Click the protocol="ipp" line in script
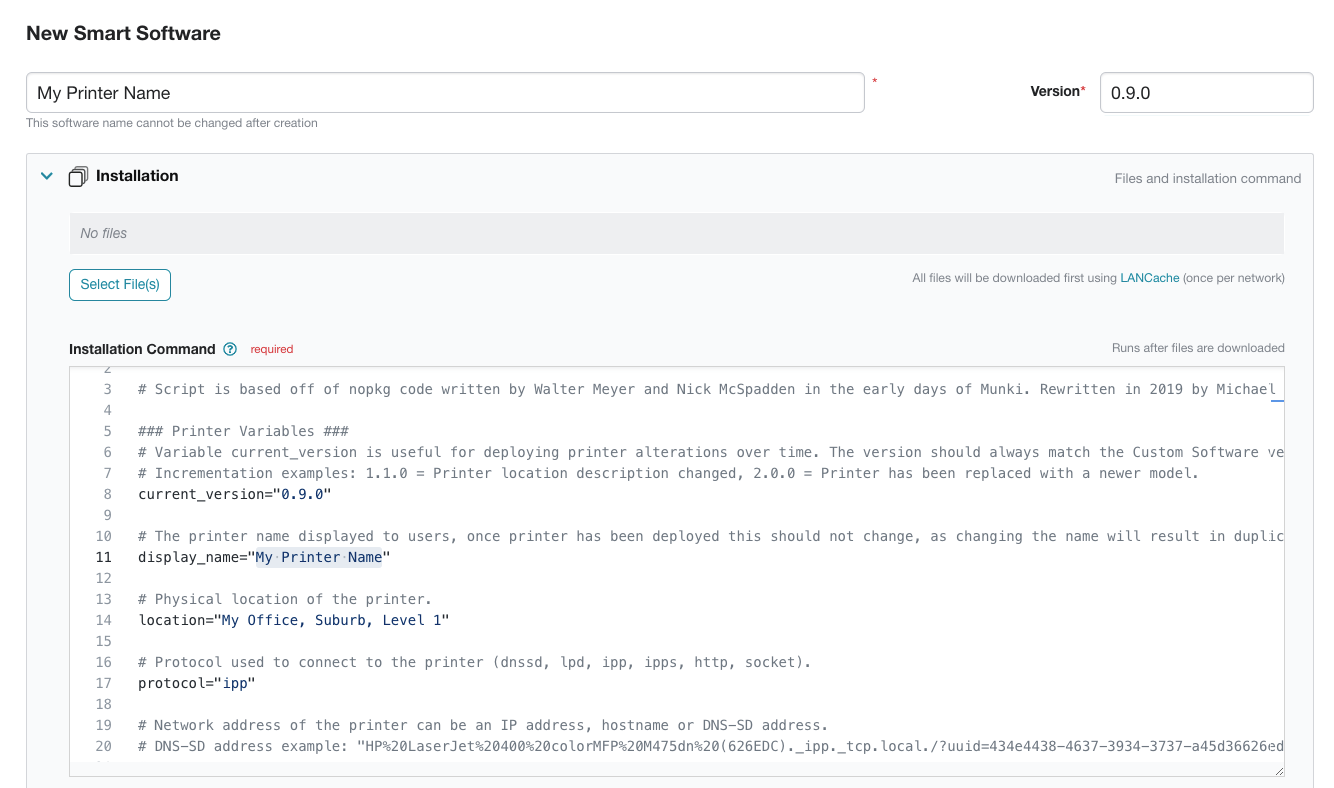 [x=196, y=683]
